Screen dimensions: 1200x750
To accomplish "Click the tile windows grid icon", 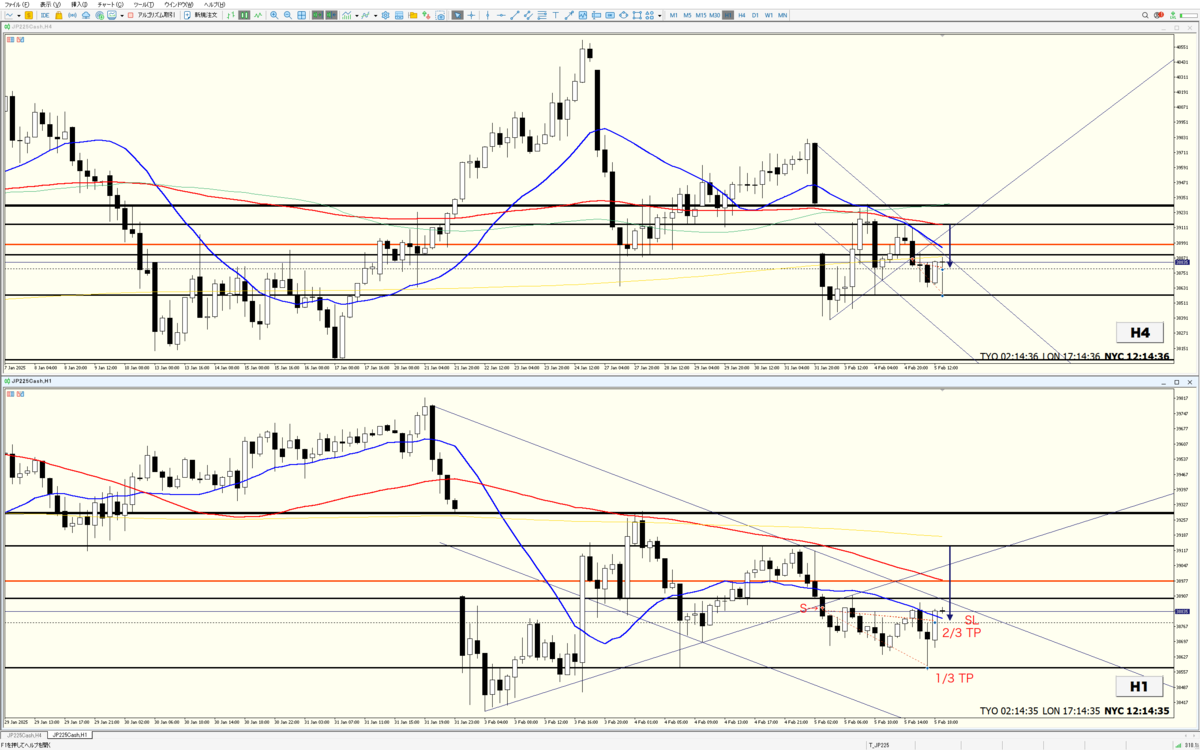I will tap(301, 15).
